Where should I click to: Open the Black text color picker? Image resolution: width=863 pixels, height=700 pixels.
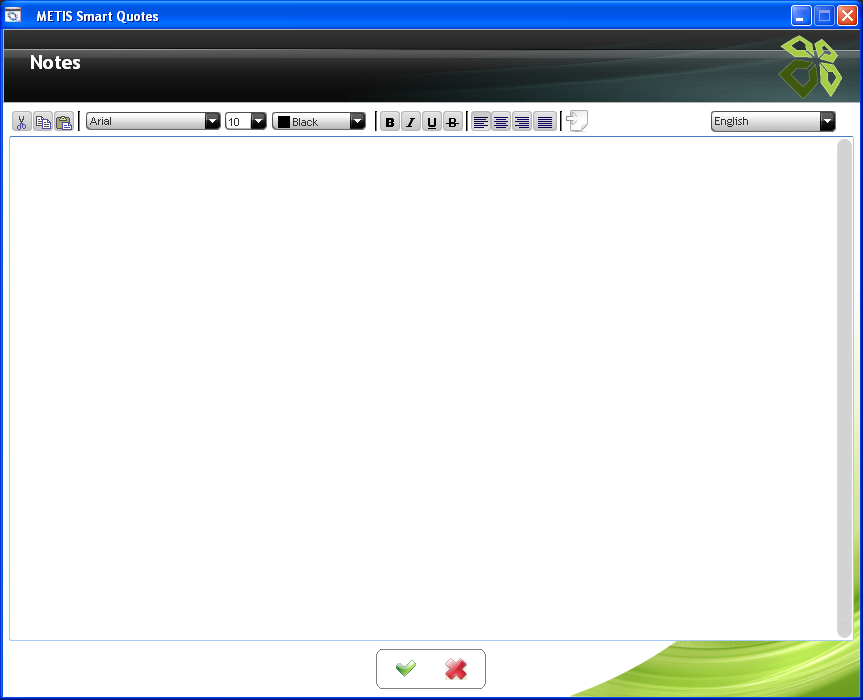(319, 121)
